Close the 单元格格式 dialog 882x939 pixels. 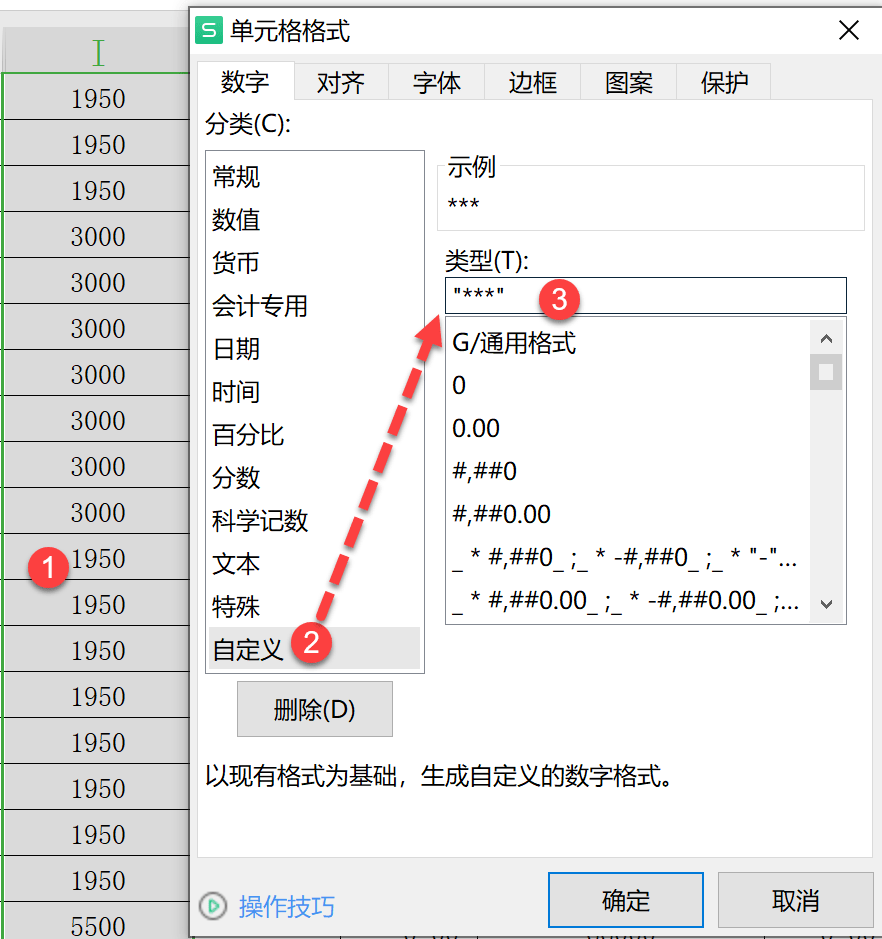(848, 30)
